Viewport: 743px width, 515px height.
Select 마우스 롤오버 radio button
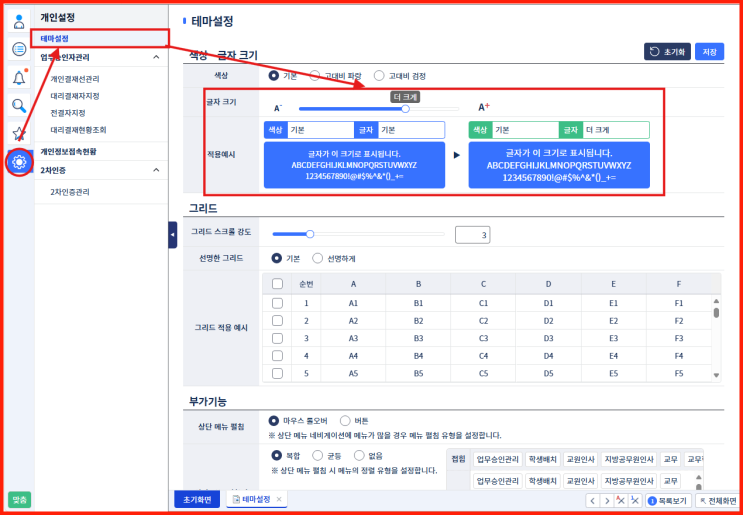pos(273,421)
